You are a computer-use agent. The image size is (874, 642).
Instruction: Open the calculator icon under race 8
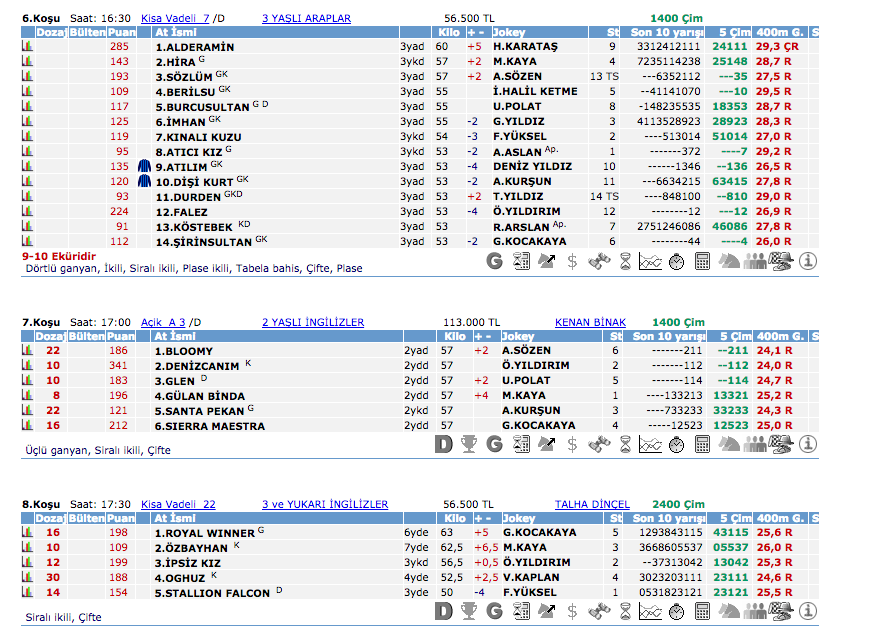703,610
